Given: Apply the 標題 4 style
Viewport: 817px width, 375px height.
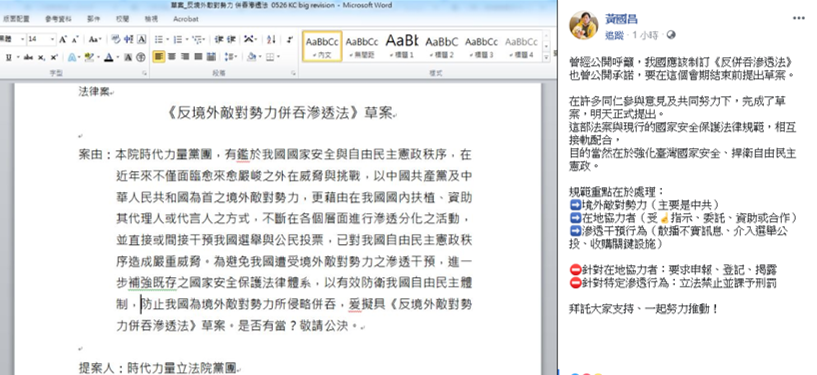Looking at the screenshot, I should (521, 46).
